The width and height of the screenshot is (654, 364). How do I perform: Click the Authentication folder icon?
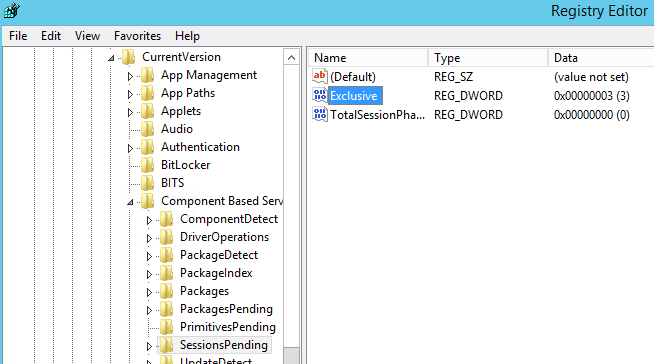click(x=147, y=147)
